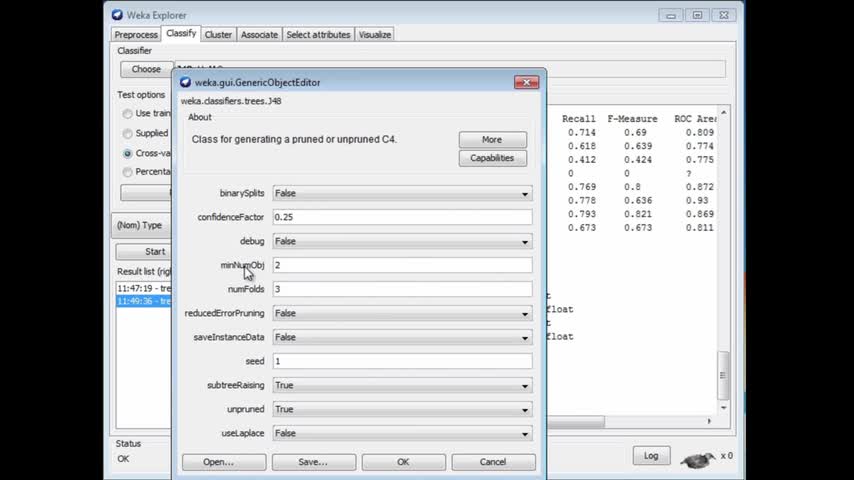
Task: Select the Percentage split radio button
Action: [127, 172]
